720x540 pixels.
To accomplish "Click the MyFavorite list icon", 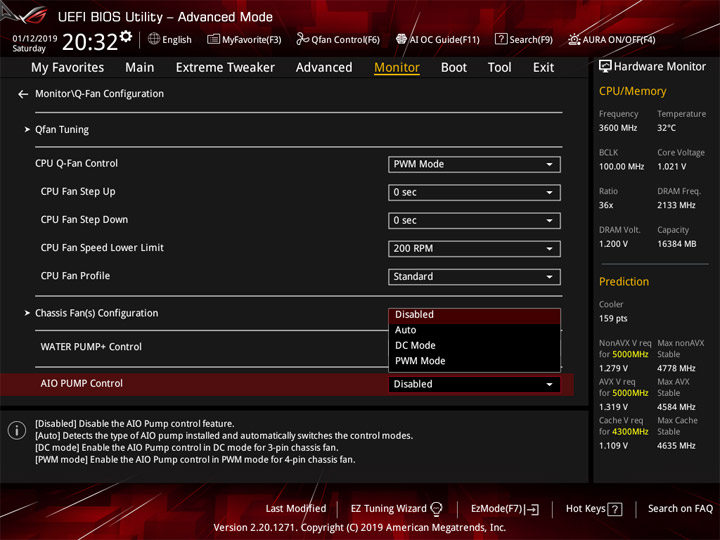I will [x=213, y=39].
